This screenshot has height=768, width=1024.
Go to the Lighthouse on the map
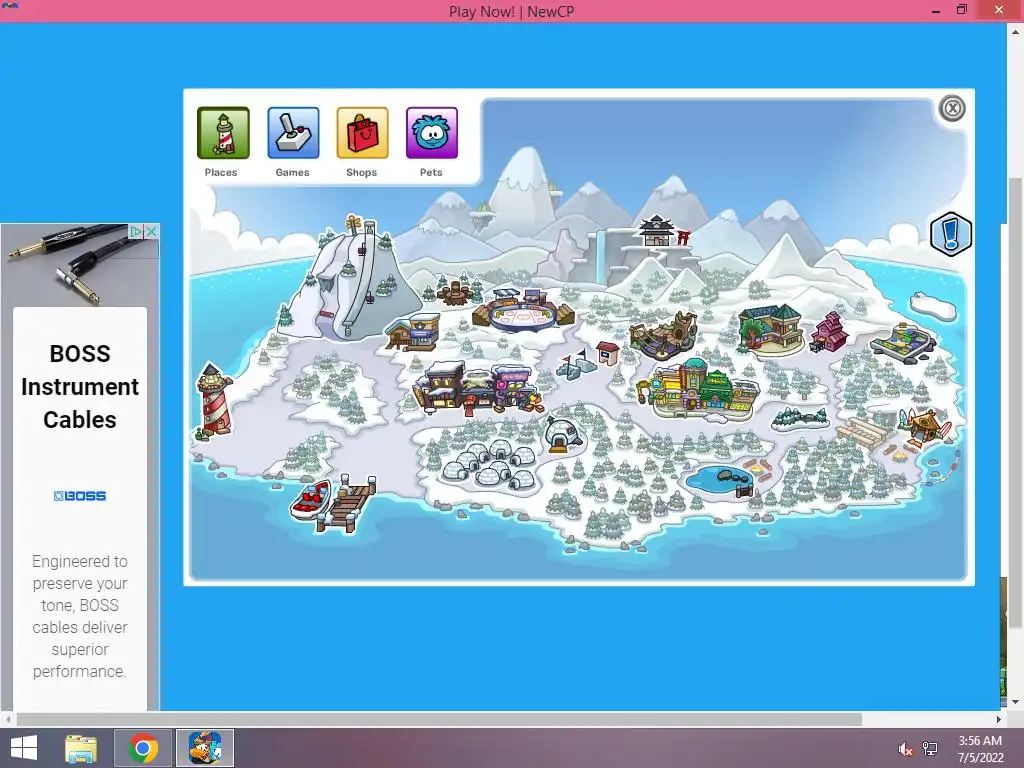point(214,400)
